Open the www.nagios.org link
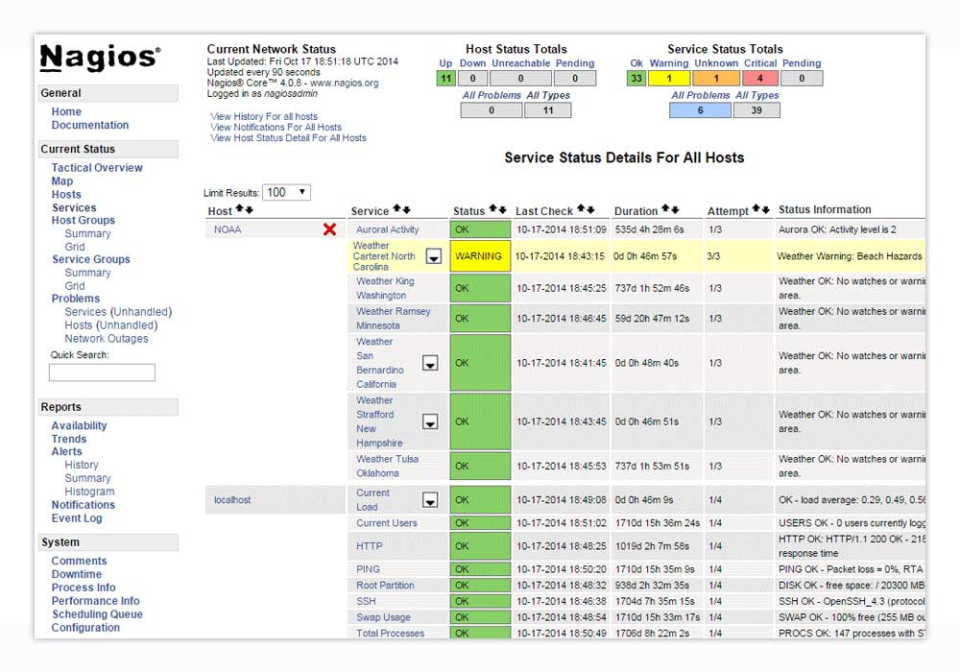960x672 pixels. (x=344, y=83)
